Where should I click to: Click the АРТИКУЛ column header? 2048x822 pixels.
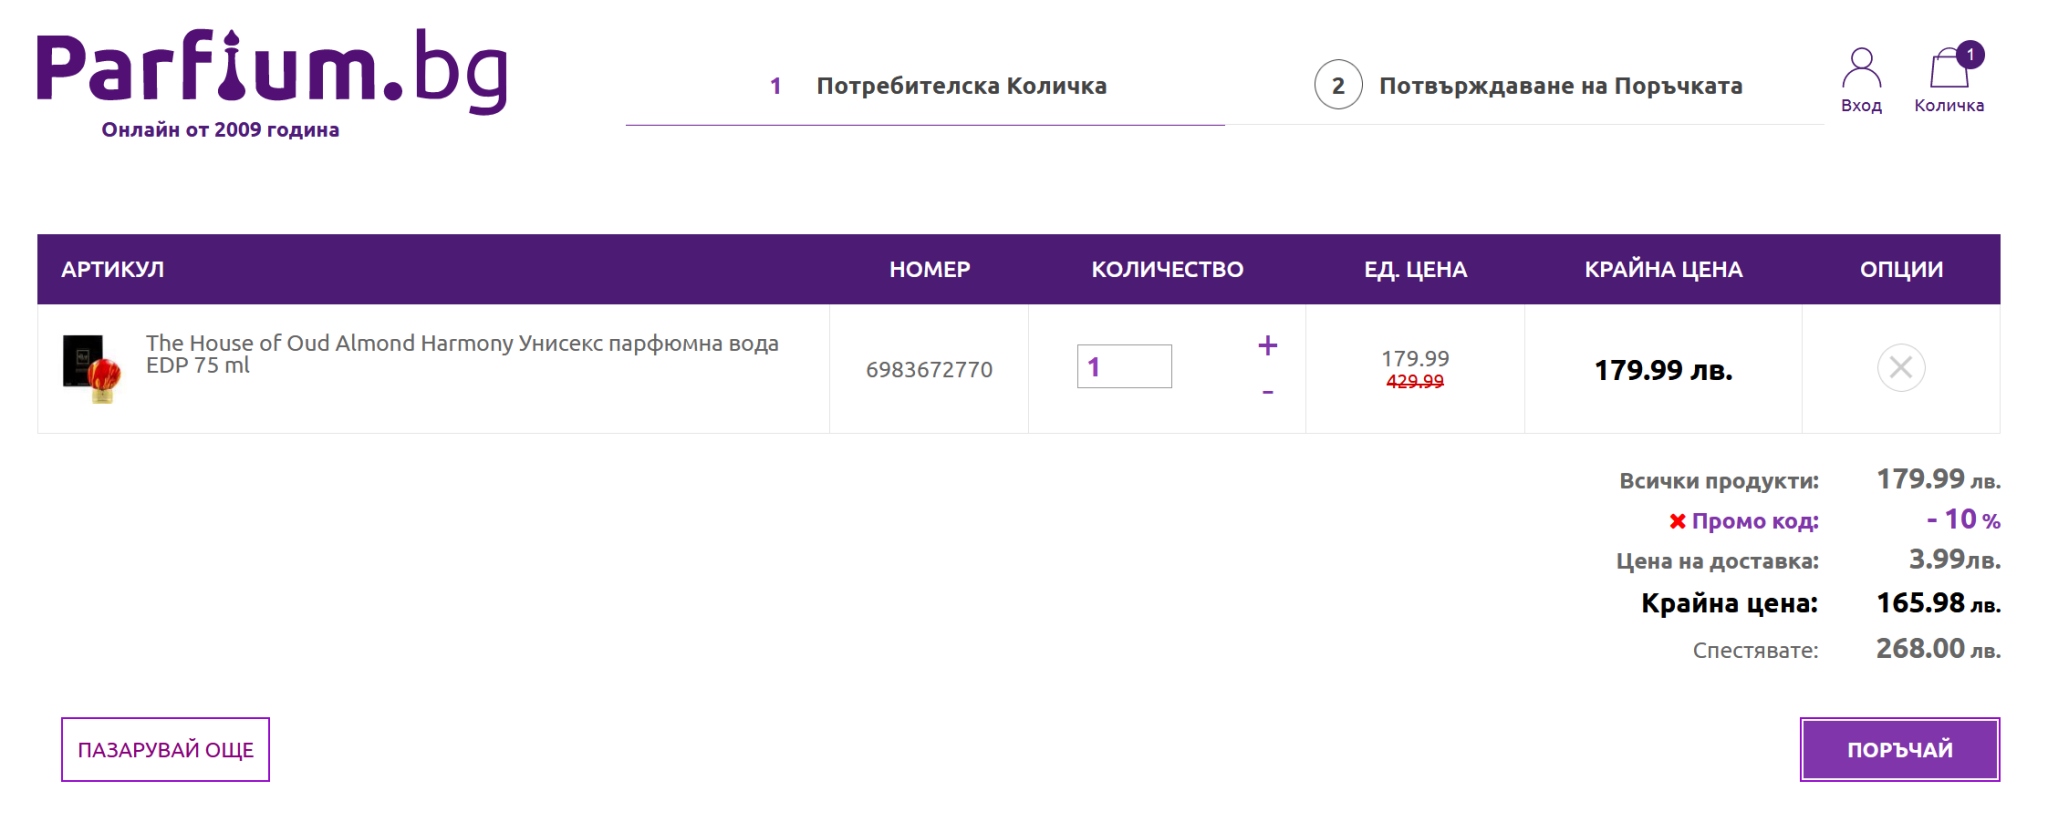(112, 269)
